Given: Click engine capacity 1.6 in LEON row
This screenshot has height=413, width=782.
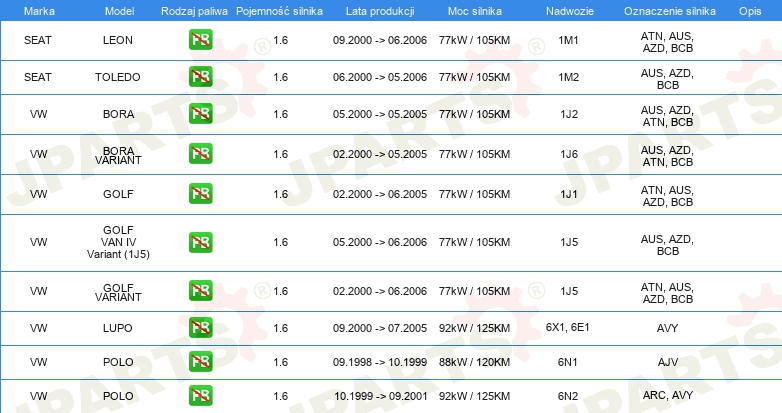Looking at the screenshot, I should click(x=280, y=40).
